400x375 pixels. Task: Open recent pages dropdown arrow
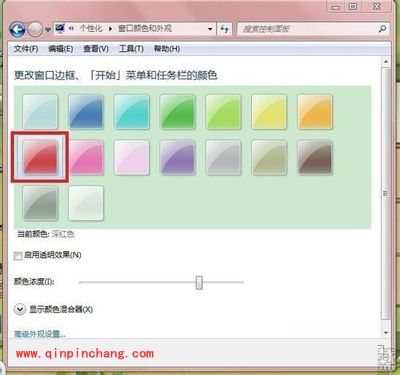point(48,30)
